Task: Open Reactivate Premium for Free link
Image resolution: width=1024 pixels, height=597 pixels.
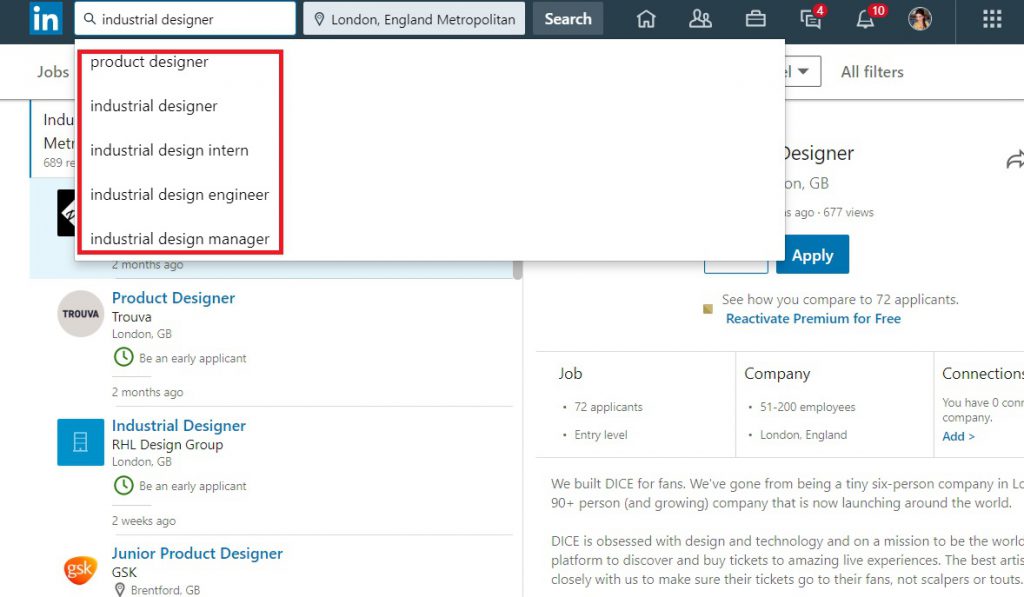Action: pyautogui.click(x=813, y=319)
